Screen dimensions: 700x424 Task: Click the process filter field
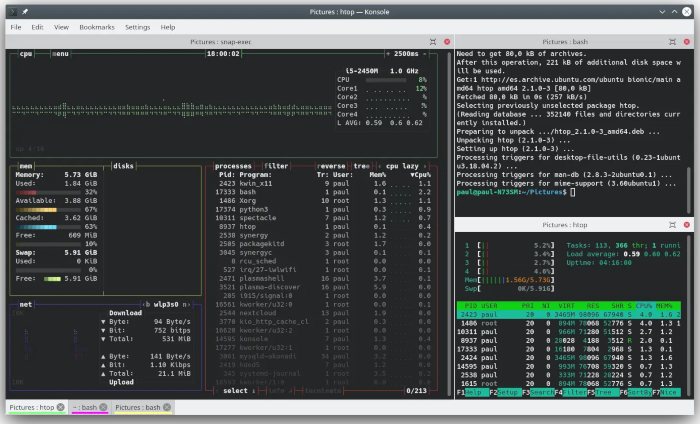click(x=277, y=166)
